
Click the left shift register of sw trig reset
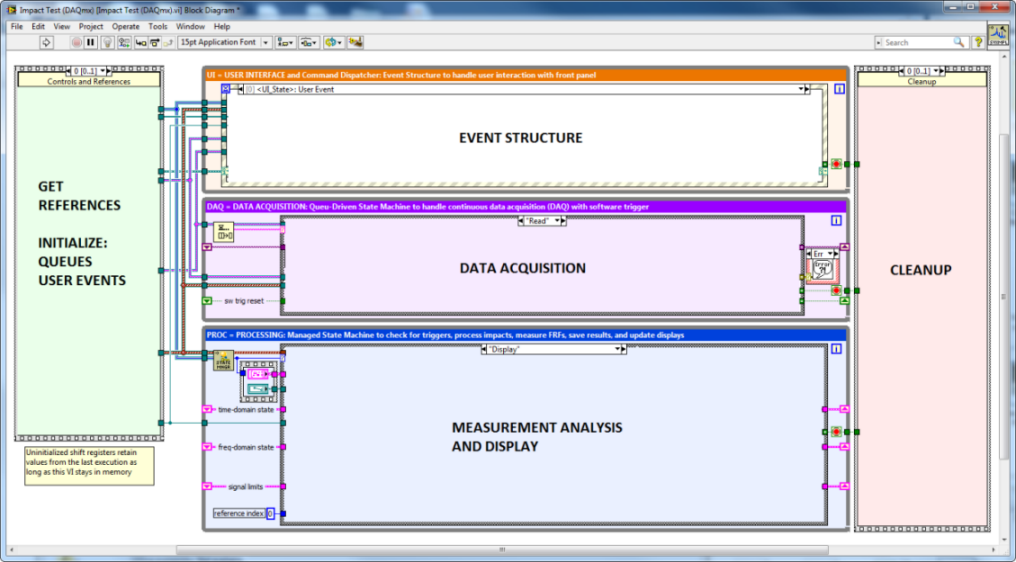[207, 301]
